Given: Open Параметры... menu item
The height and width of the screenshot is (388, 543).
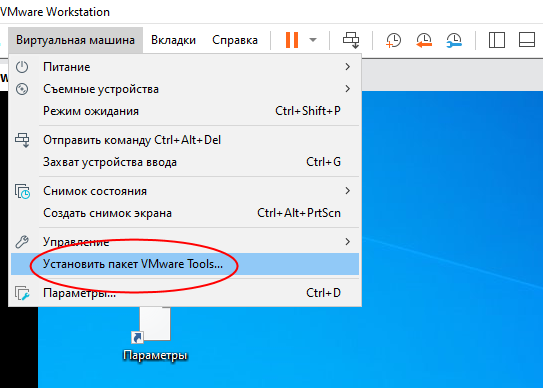Looking at the screenshot, I should [x=185, y=293].
